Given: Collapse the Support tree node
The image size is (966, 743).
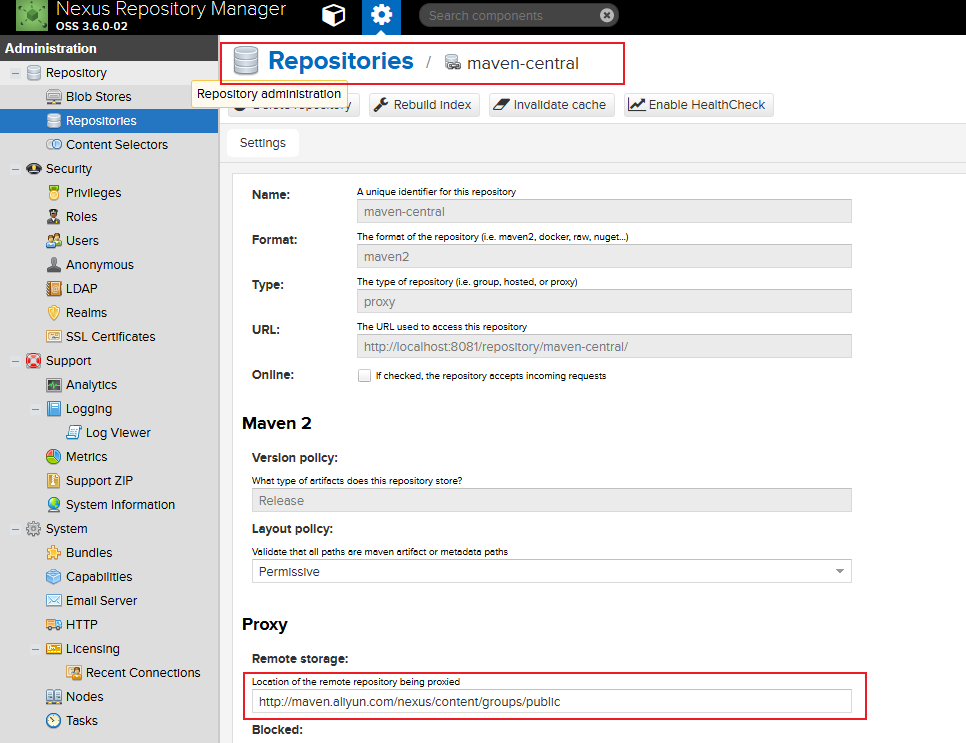Looking at the screenshot, I should pos(15,362).
